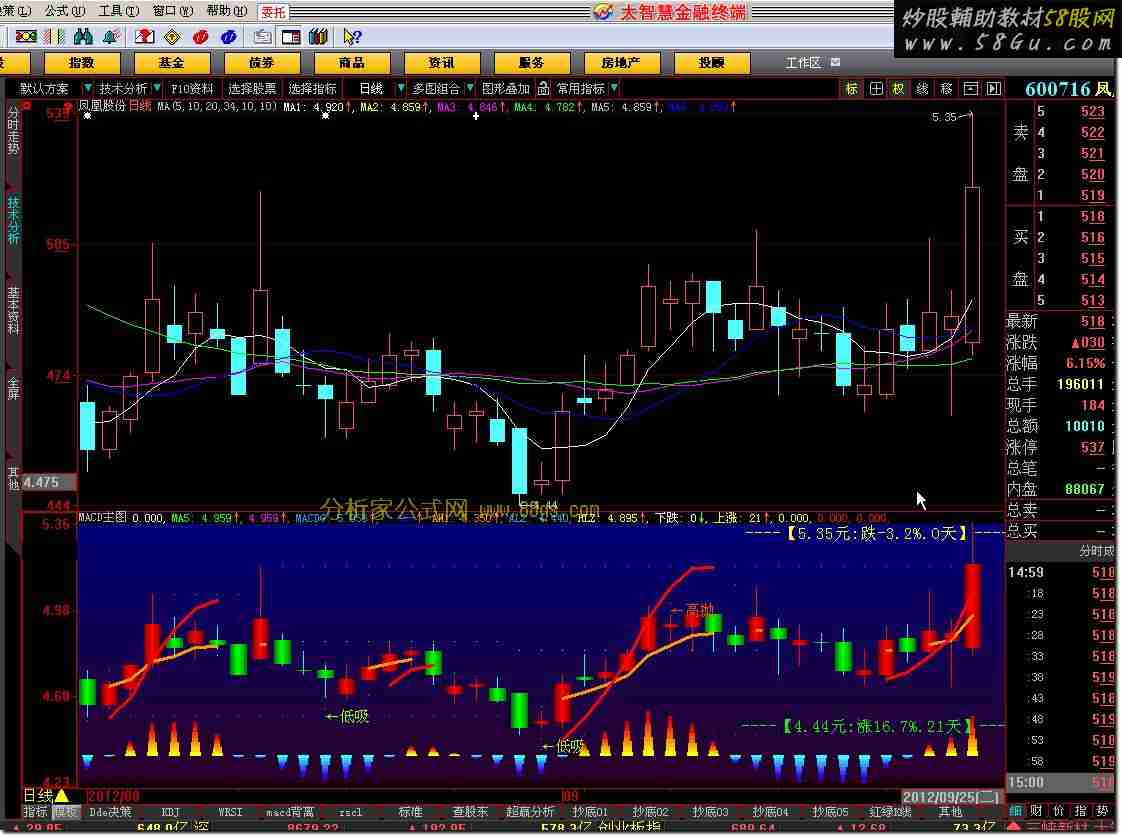The height and width of the screenshot is (837, 1122).
Task: Expand the 技术分析 dropdown arrow
Action: 157,88
